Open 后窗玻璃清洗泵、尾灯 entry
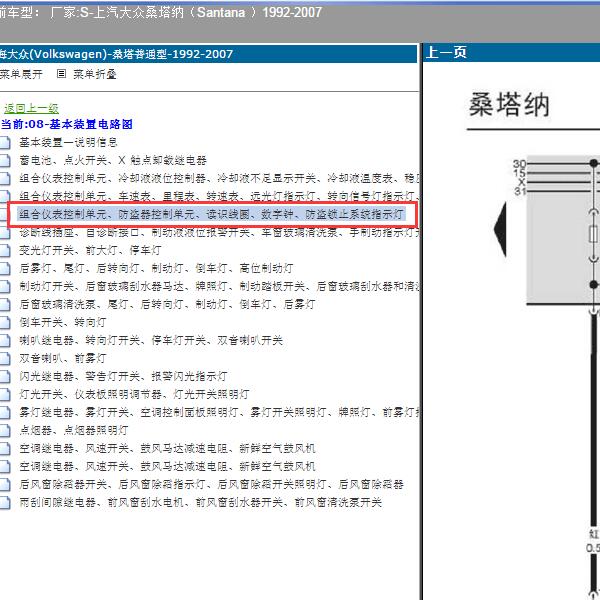 point(167,304)
